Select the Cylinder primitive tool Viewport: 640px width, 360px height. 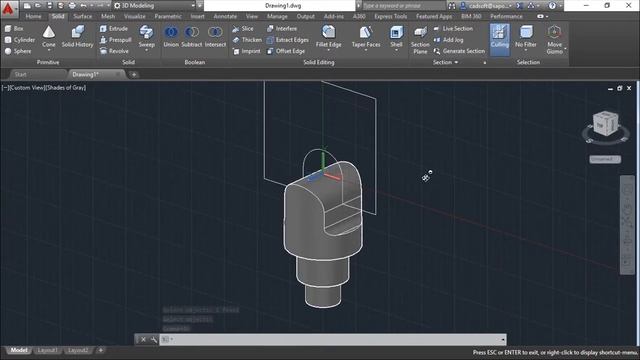click(x=20, y=40)
